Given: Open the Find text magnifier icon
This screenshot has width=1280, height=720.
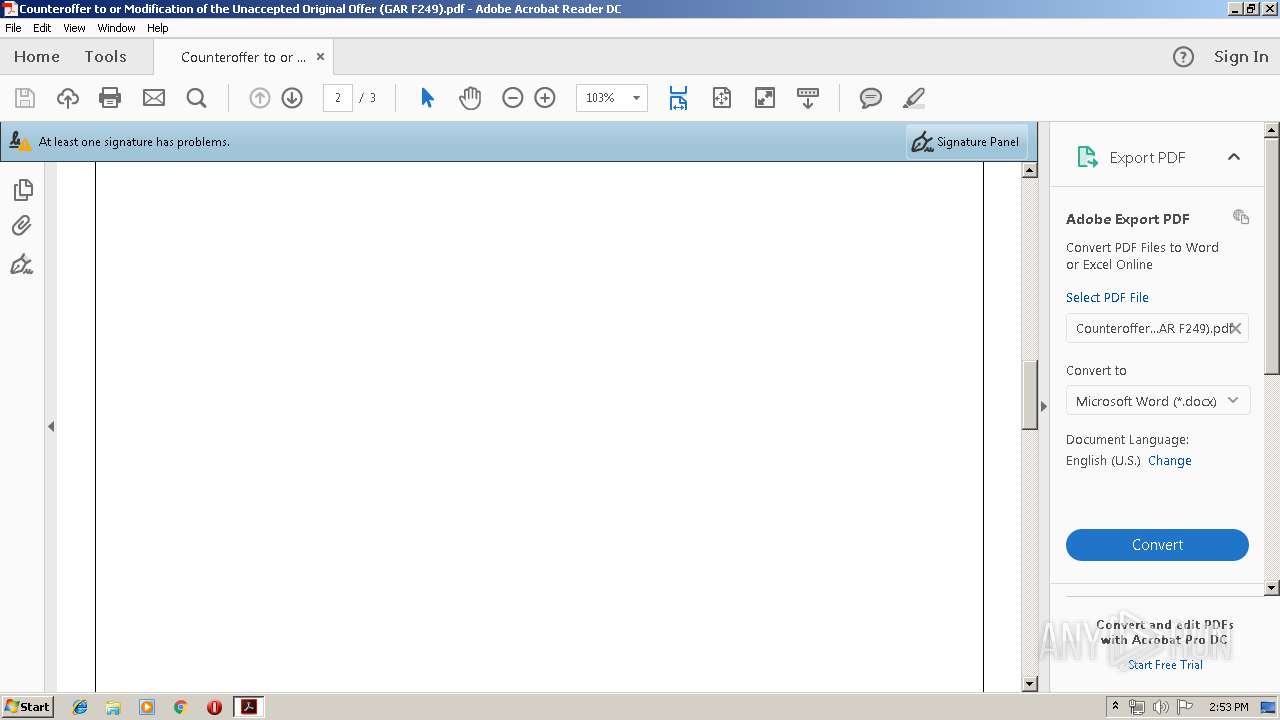Looking at the screenshot, I should click(x=197, y=98).
